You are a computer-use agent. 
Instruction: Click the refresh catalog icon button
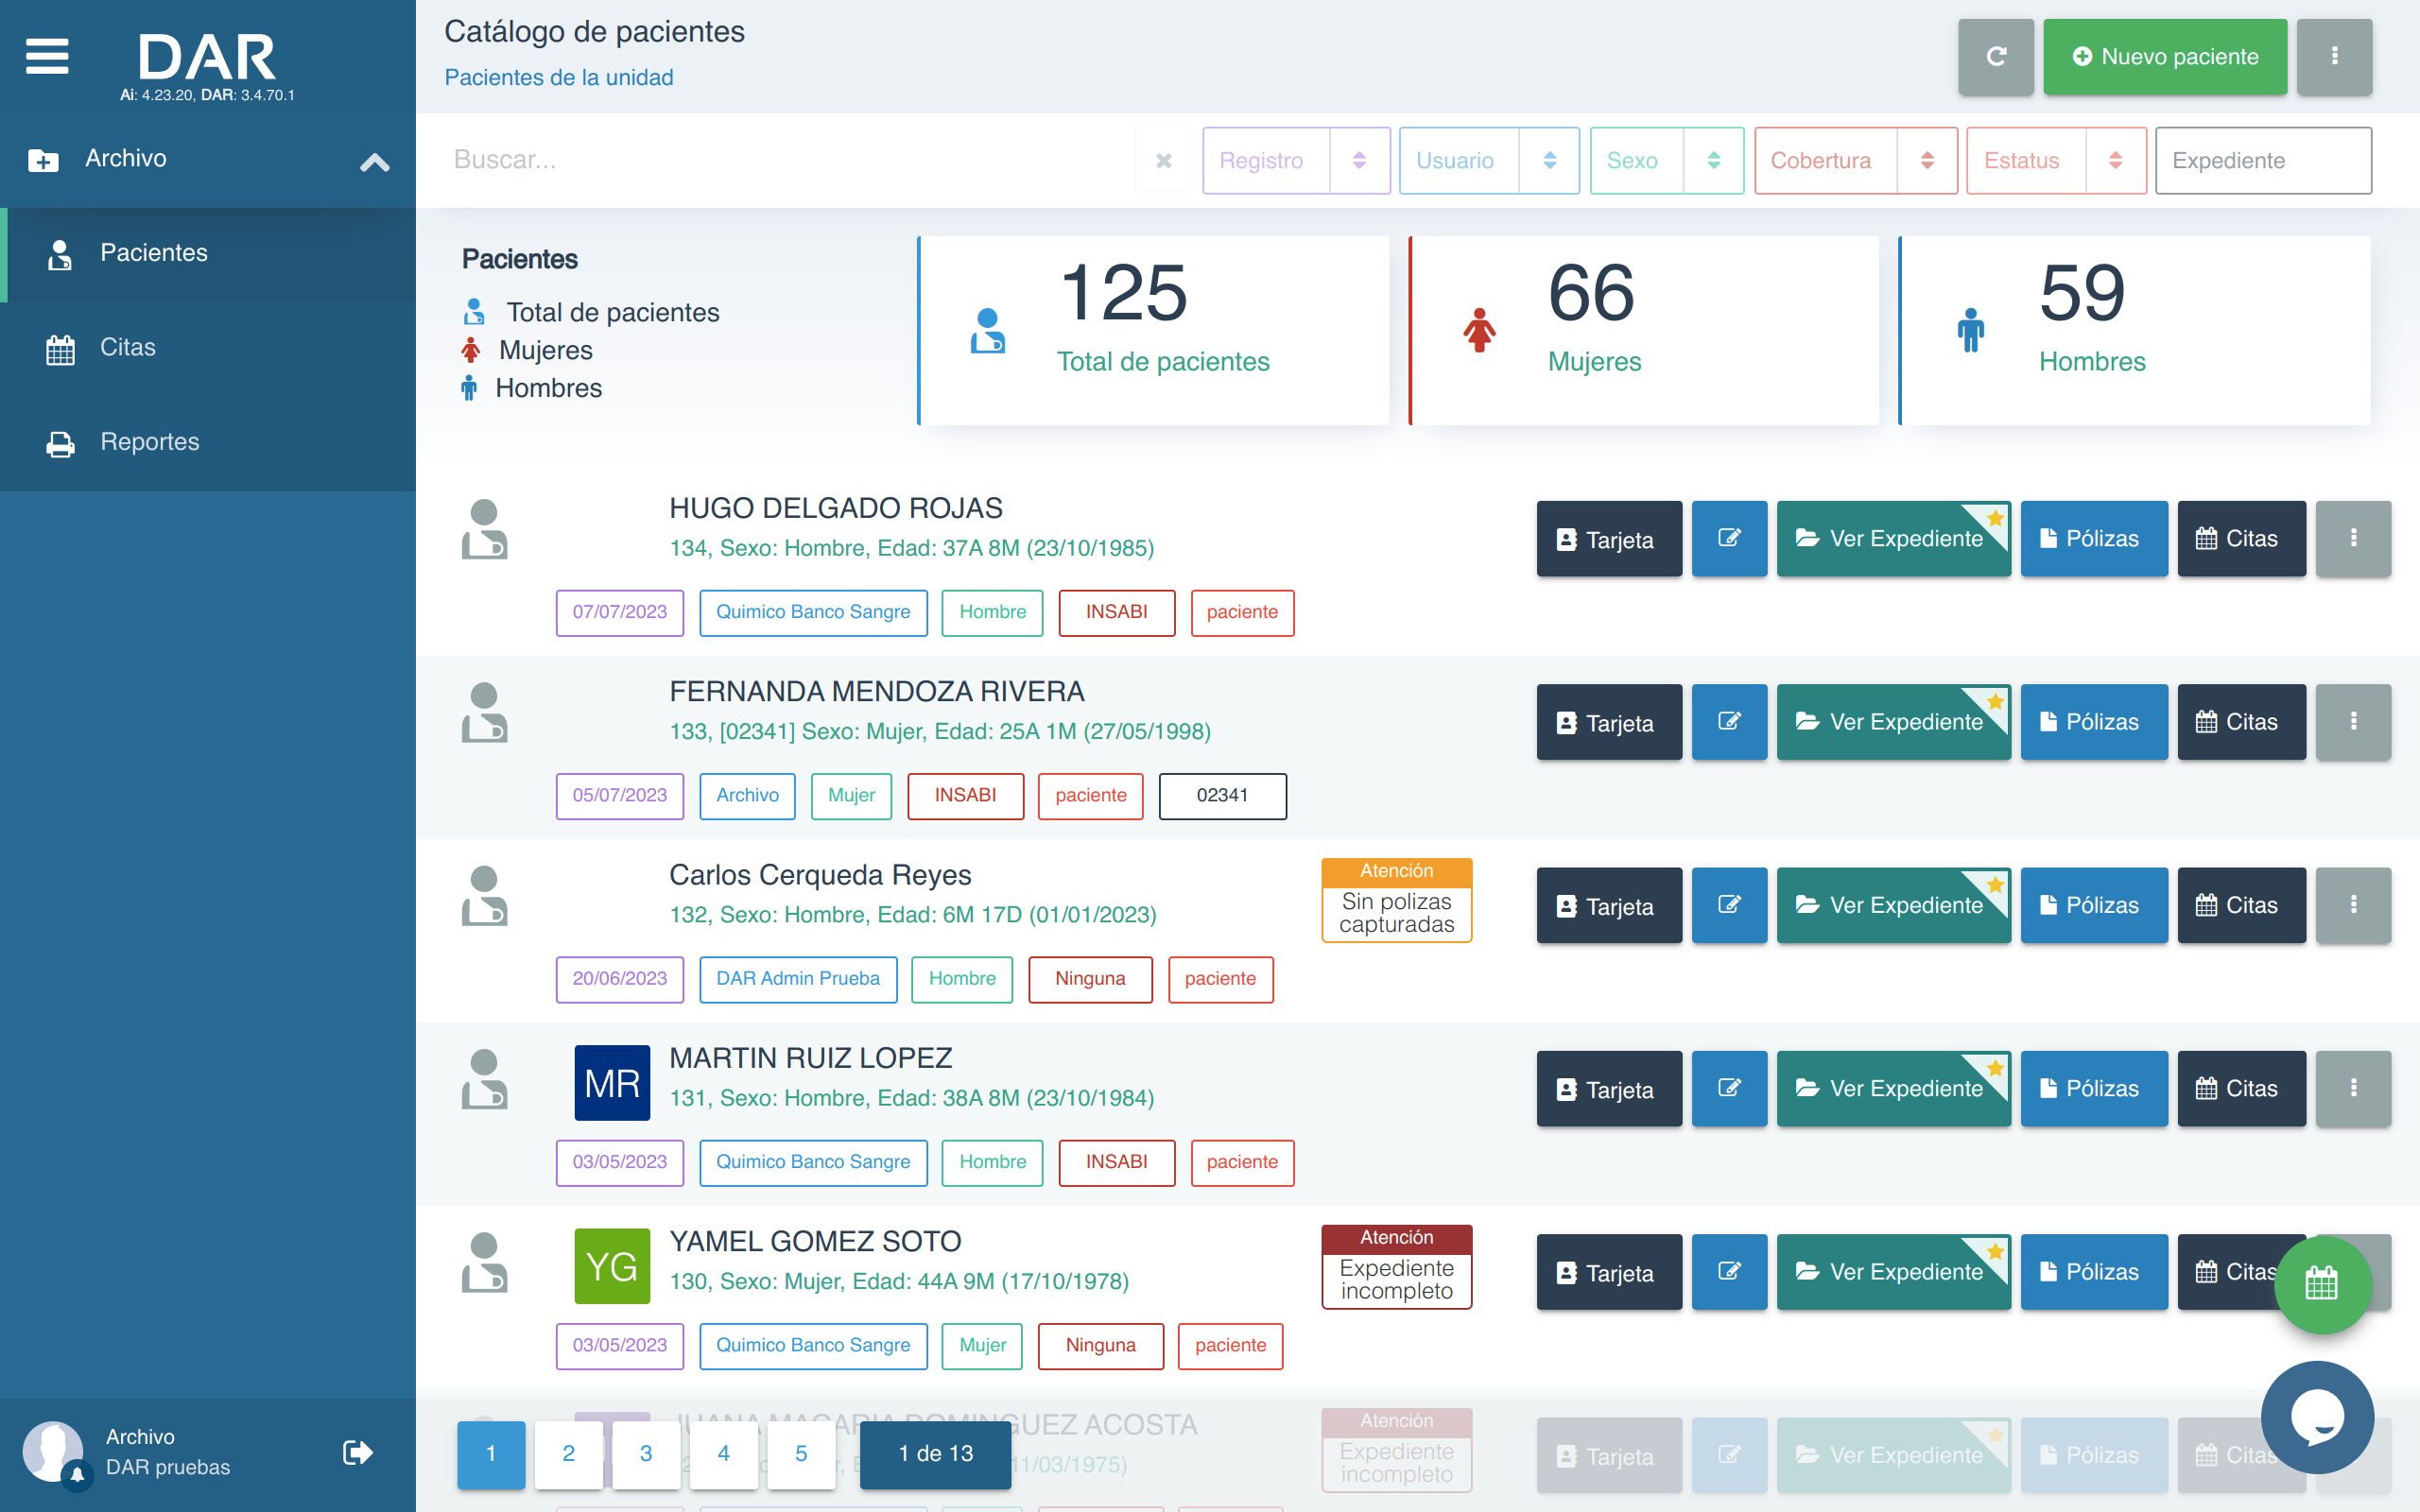1995,57
